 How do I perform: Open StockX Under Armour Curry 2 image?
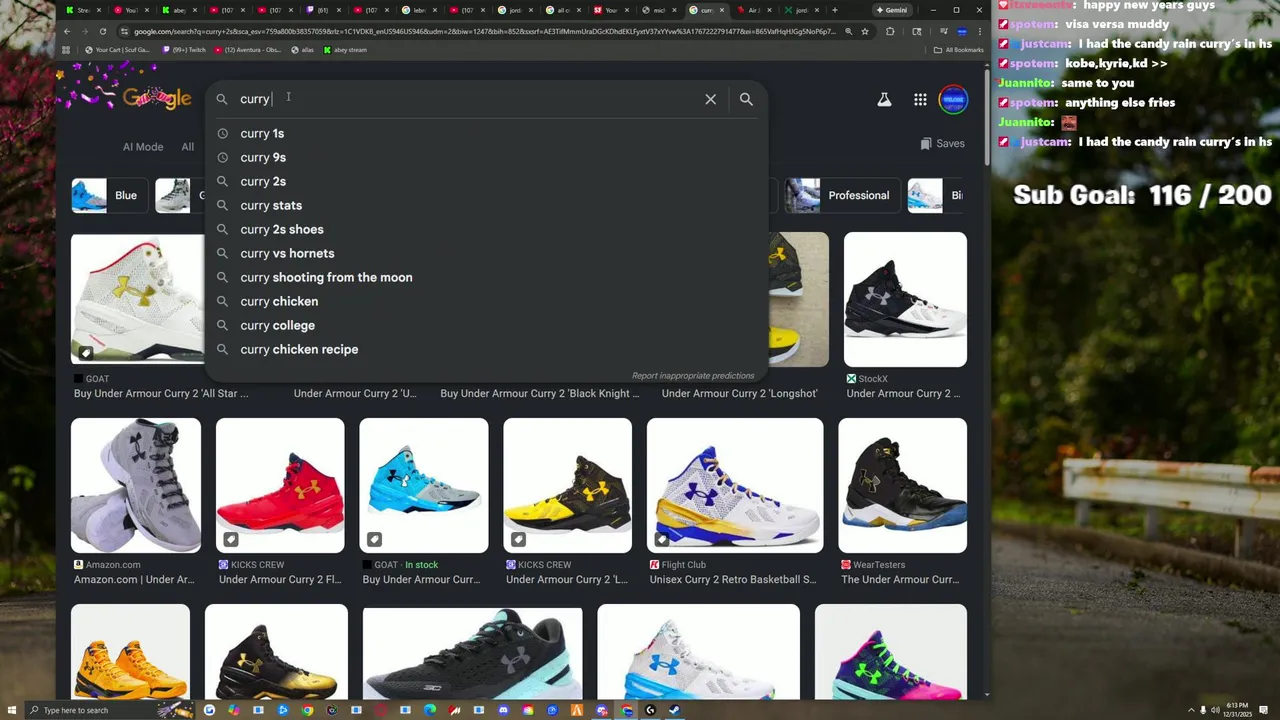click(905, 300)
